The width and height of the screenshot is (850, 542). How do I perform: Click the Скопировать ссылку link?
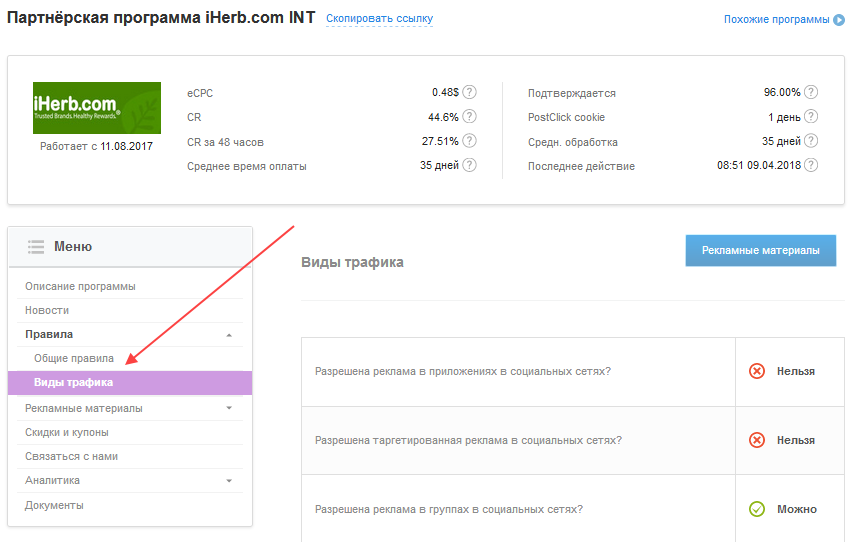(x=379, y=19)
